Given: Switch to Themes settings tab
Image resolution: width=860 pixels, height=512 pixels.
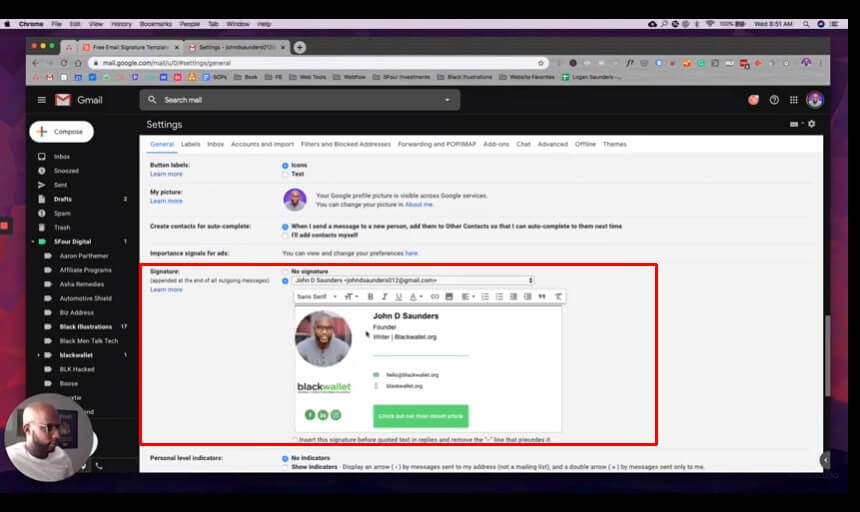Looking at the screenshot, I should (614, 144).
